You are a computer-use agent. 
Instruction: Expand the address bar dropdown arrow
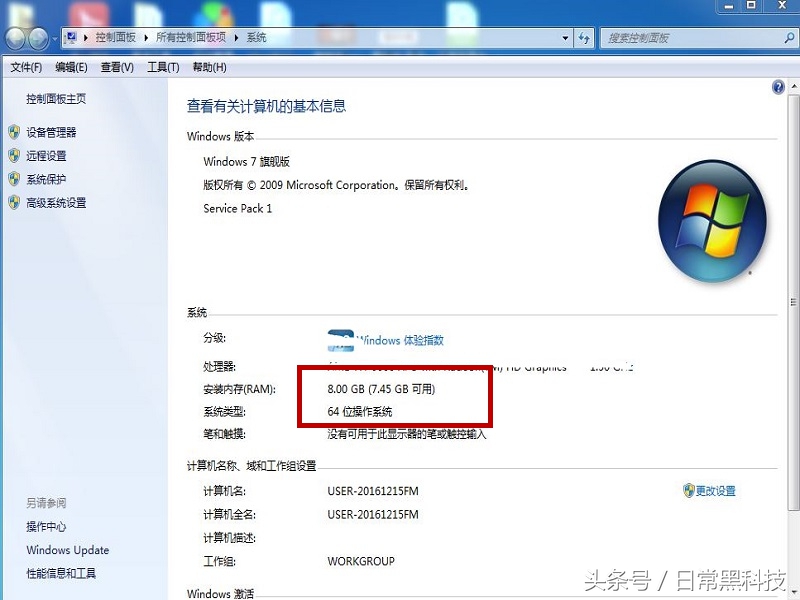[x=564, y=38]
